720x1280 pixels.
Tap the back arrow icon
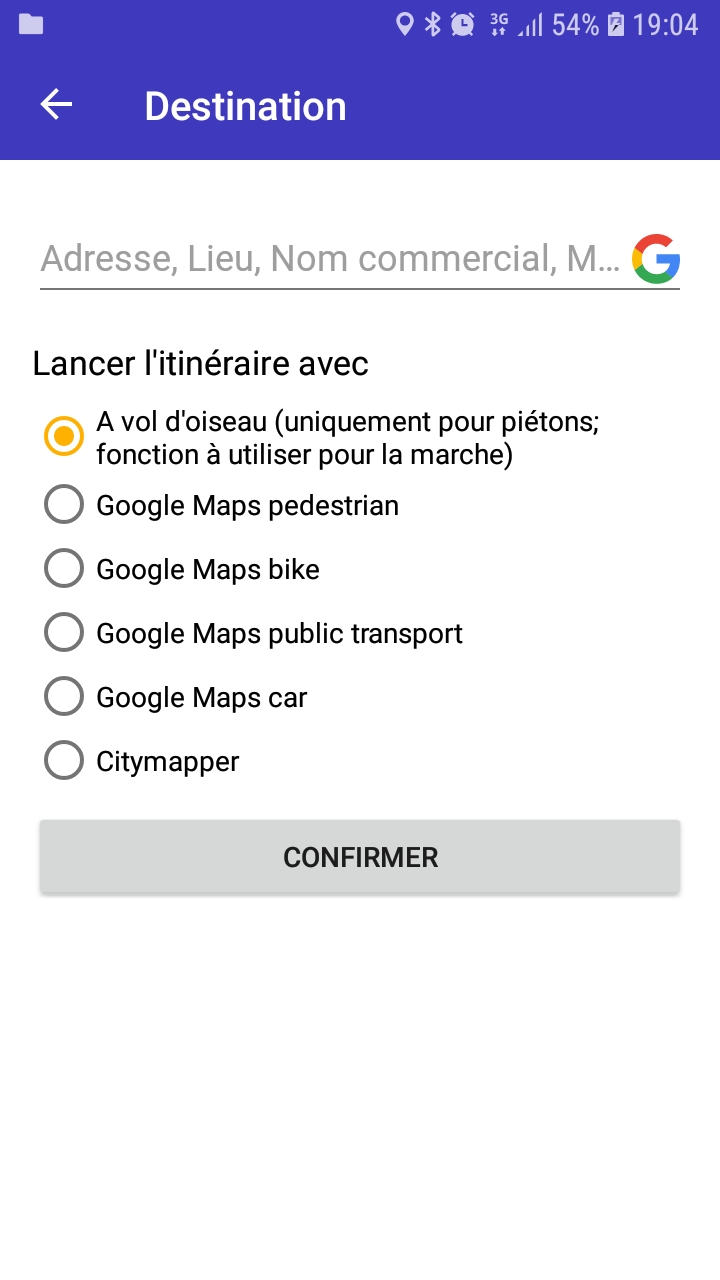click(56, 105)
